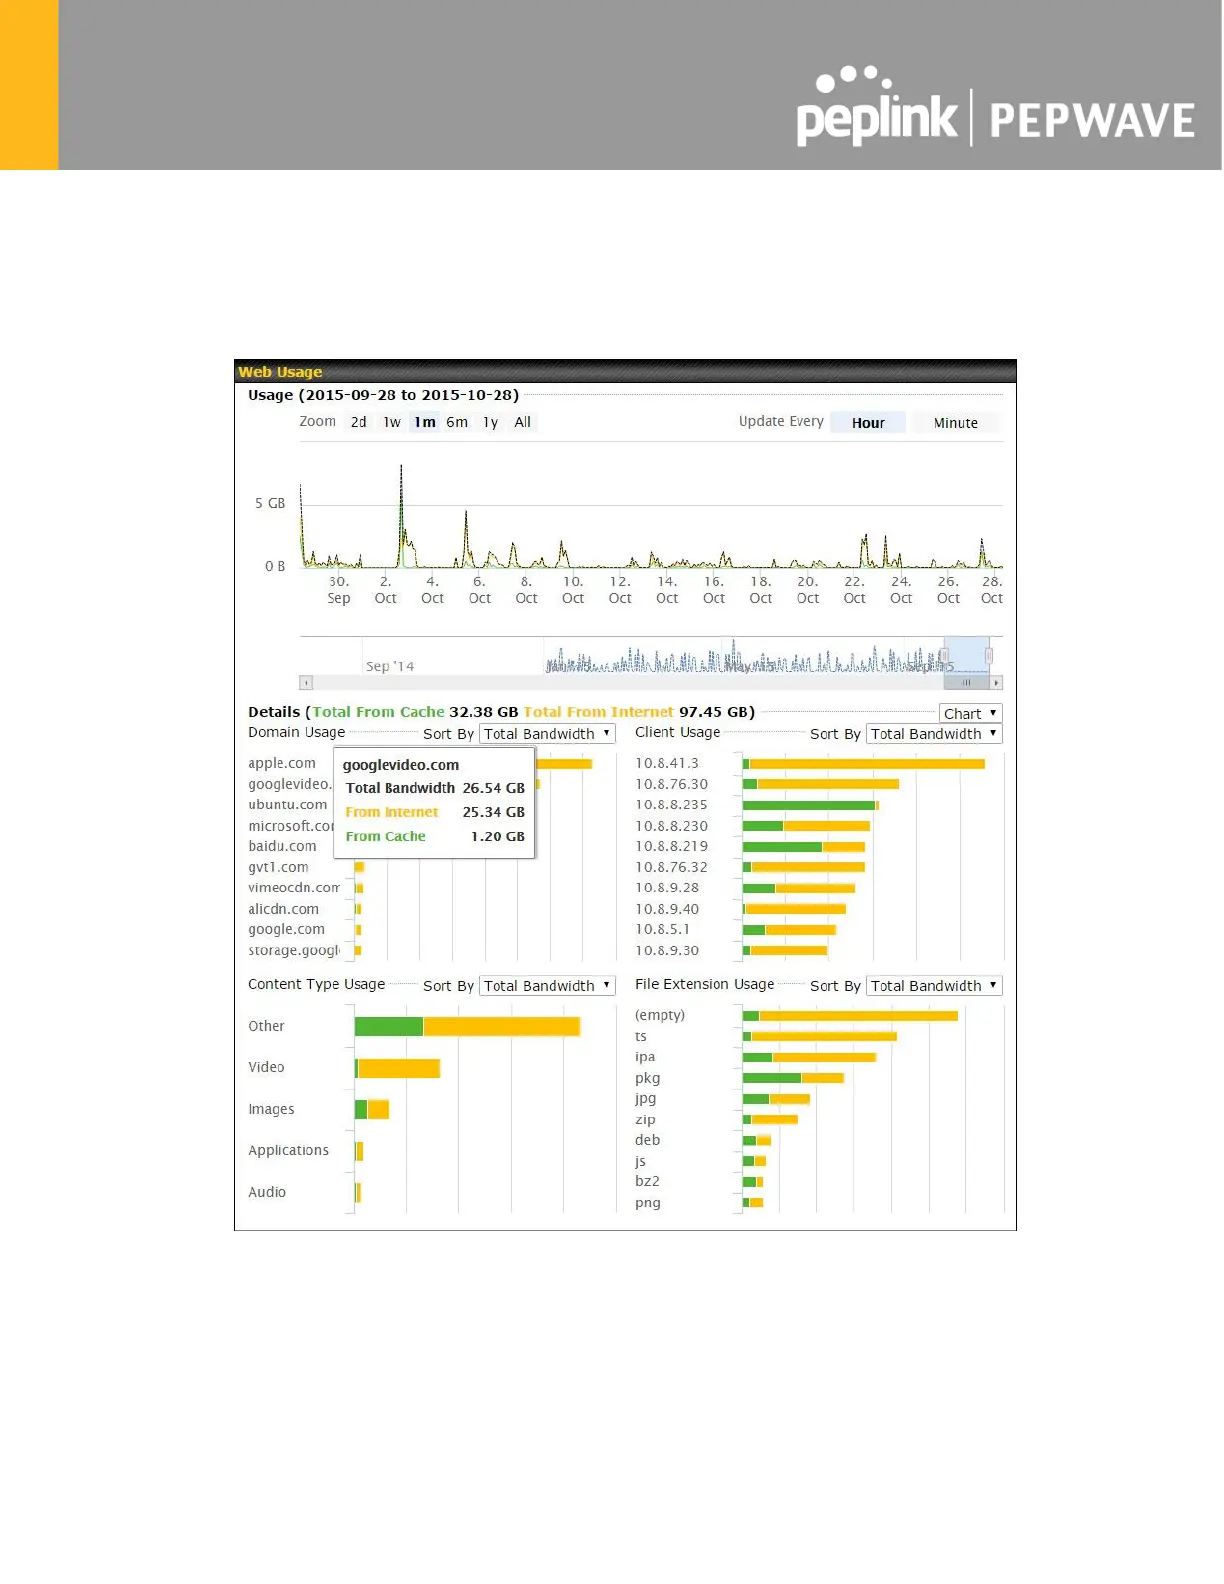Set update interval to Hour

click(867, 423)
